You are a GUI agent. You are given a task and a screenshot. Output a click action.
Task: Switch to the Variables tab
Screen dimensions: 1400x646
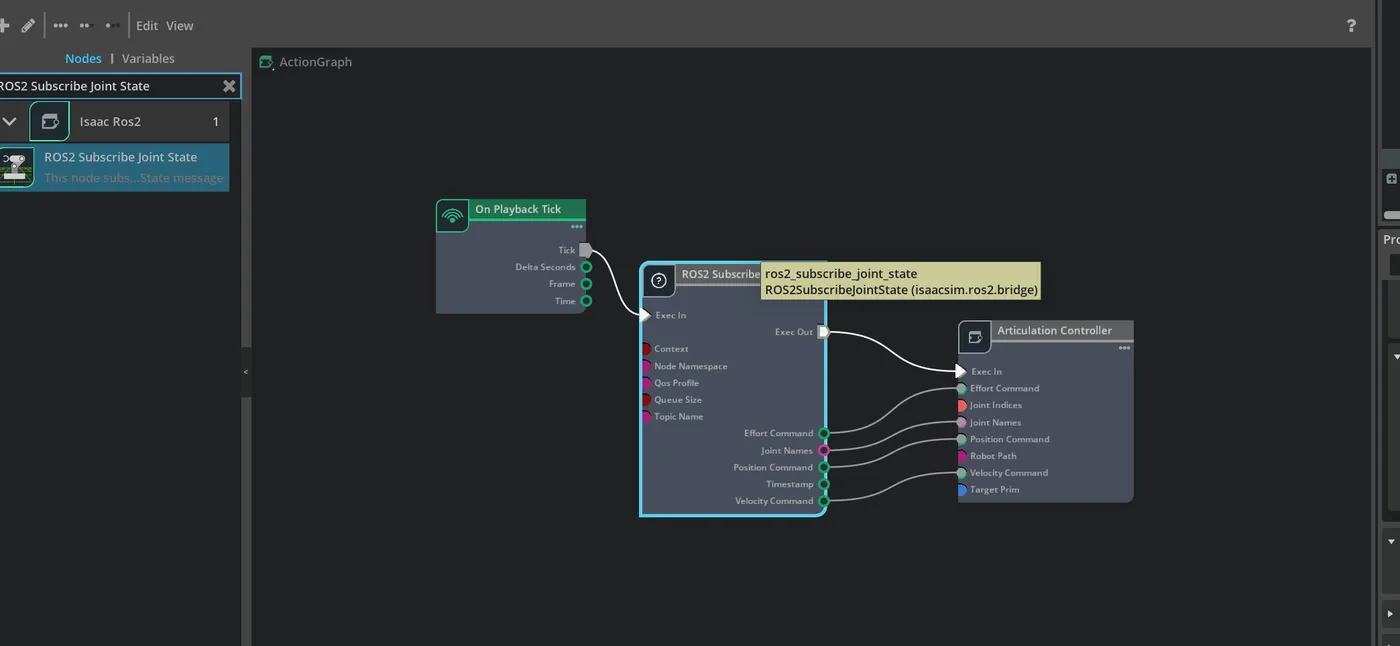[148, 58]
